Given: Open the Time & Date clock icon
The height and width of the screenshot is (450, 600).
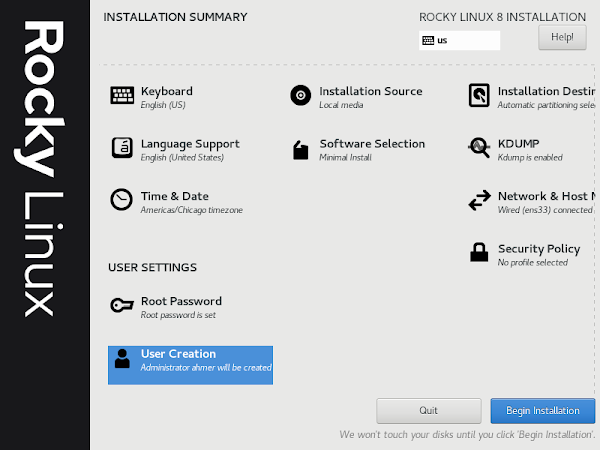Looking at the screenshot, I should [122, 199].
